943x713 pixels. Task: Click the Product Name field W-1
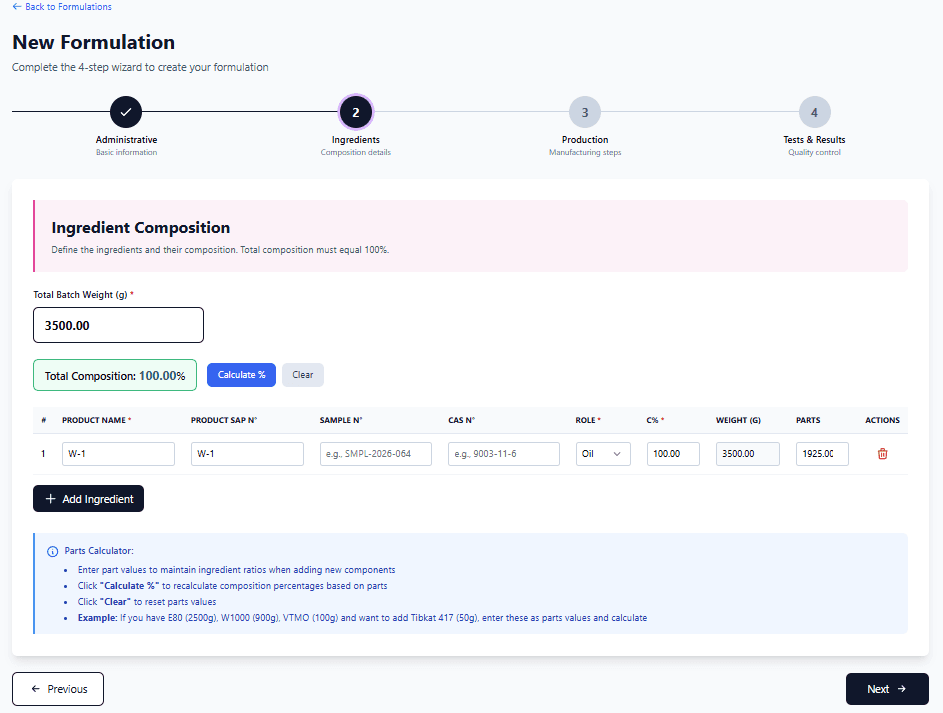click(118, 454)
